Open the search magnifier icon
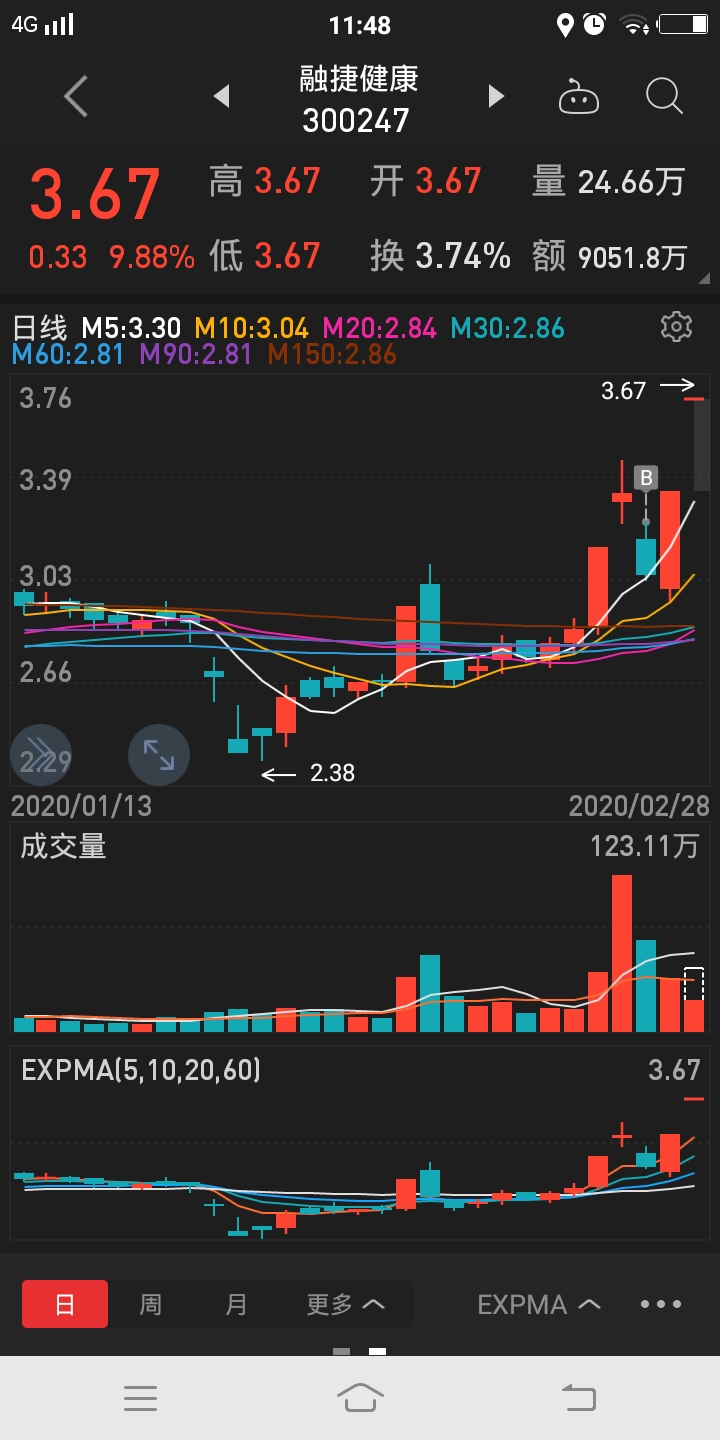This screenshot has width=720, height=1440. [x=664, y=97]
